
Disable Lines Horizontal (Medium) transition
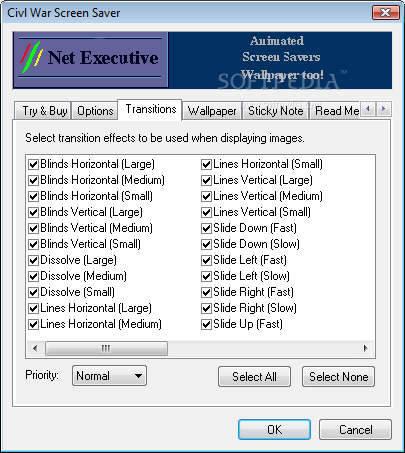33,324
